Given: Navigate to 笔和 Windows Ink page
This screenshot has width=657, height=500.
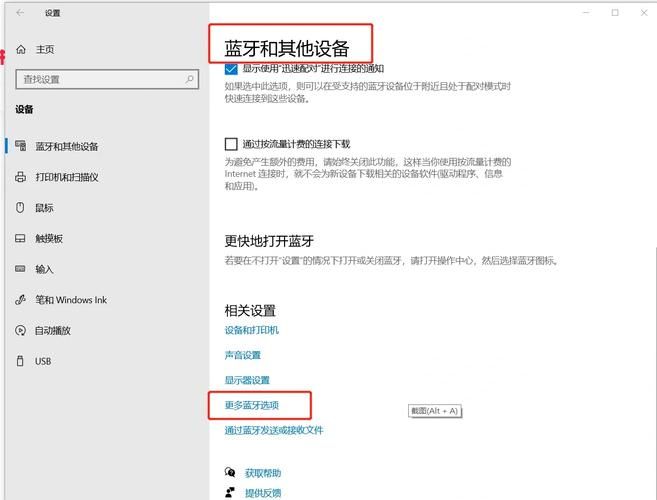Looking at the screenshot, I should (x=71, y=300).
